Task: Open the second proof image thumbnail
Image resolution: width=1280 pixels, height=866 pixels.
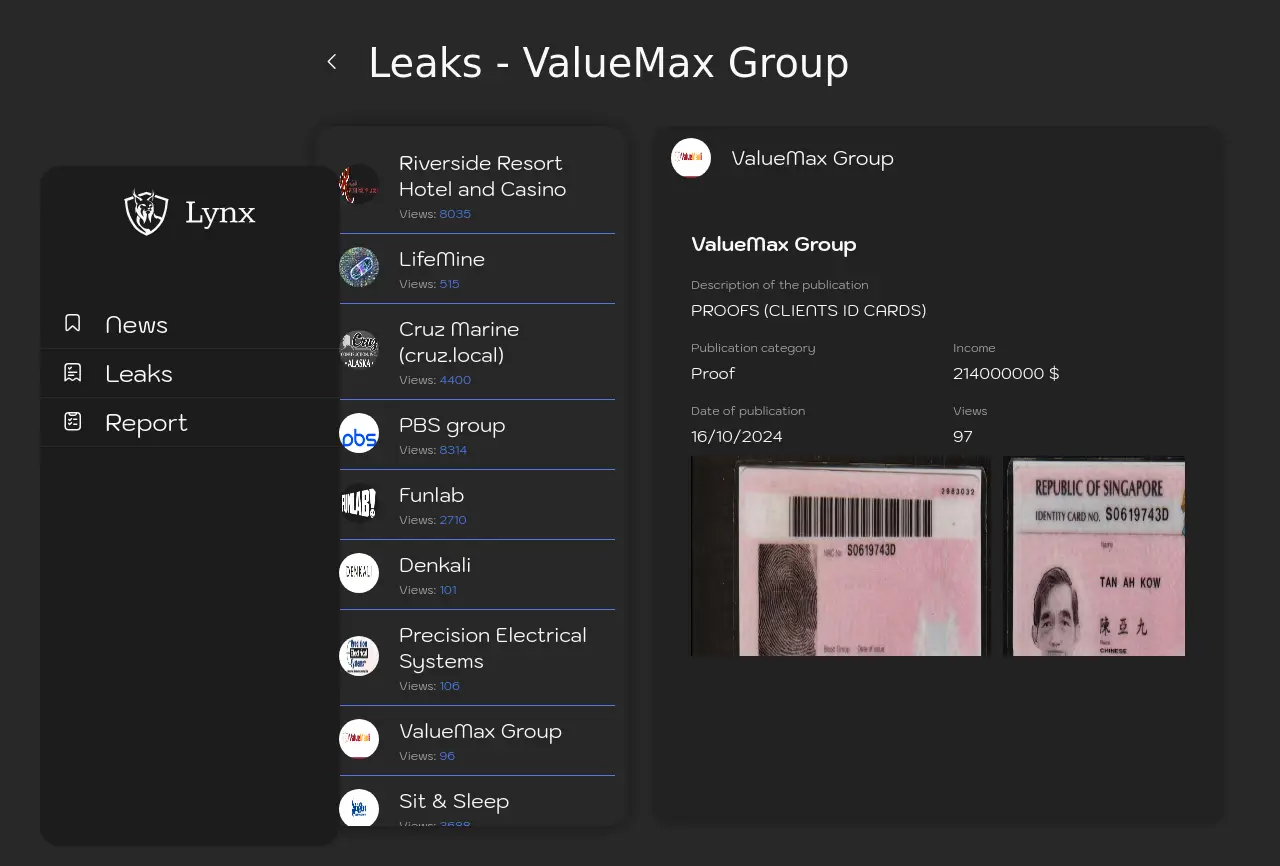Action: pos(1094,556)
